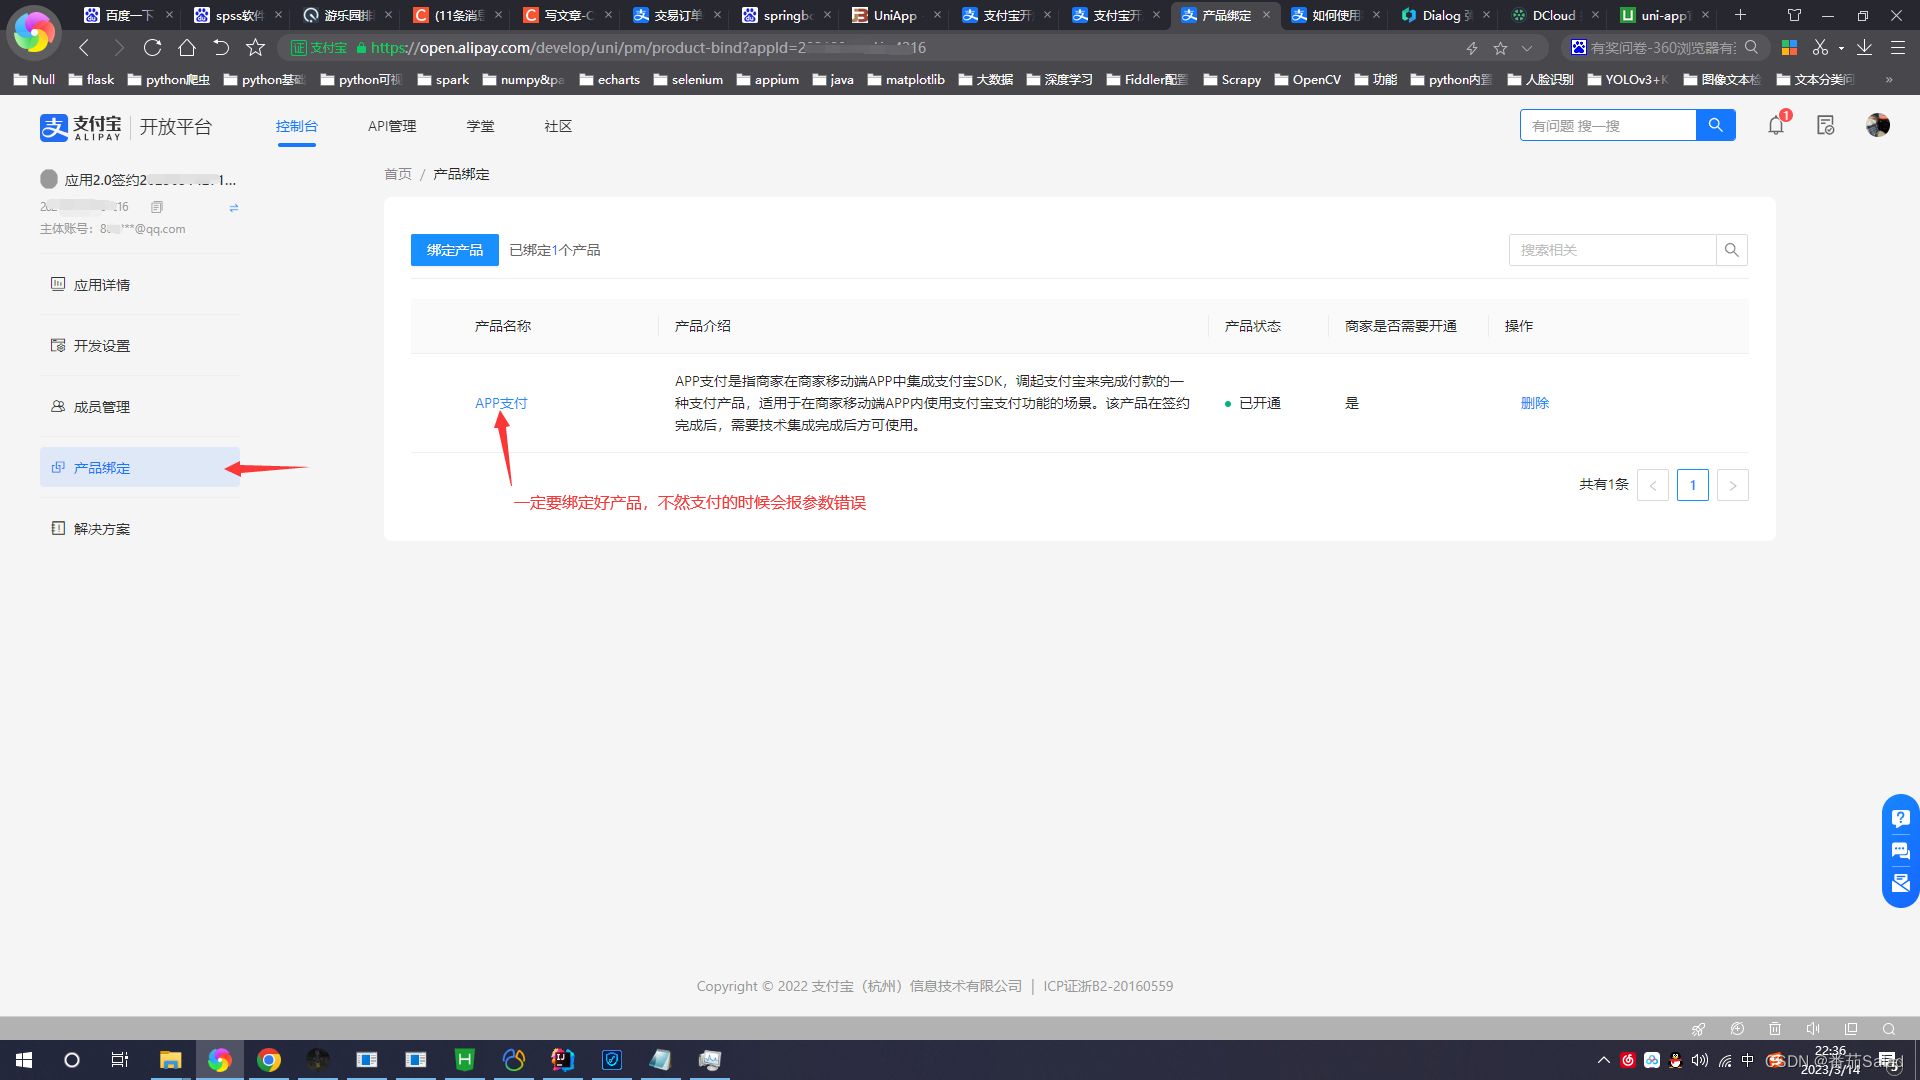Image resolution: width=1920 pixels, height=1080 pixels.
Task: Open 解决方案 in the sidebar
Action: tap(140, 529)
